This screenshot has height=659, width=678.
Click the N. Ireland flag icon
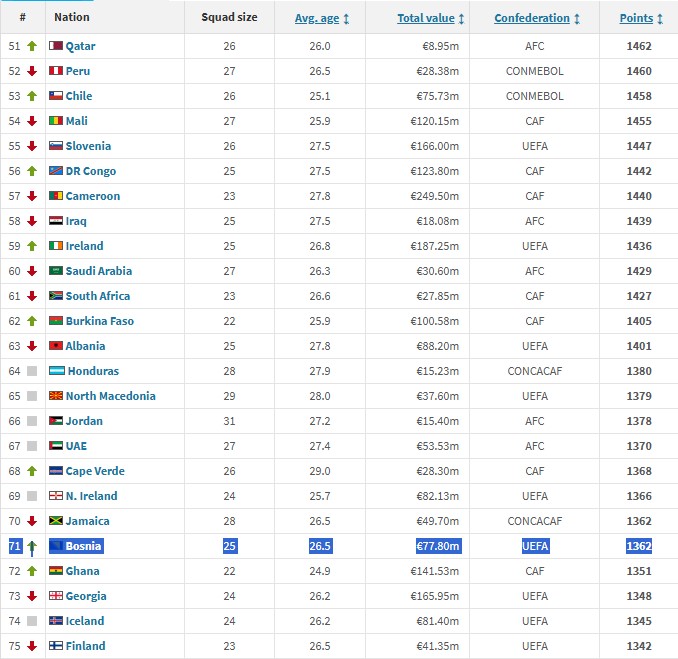pyautogui.click(x=56, y=496)
